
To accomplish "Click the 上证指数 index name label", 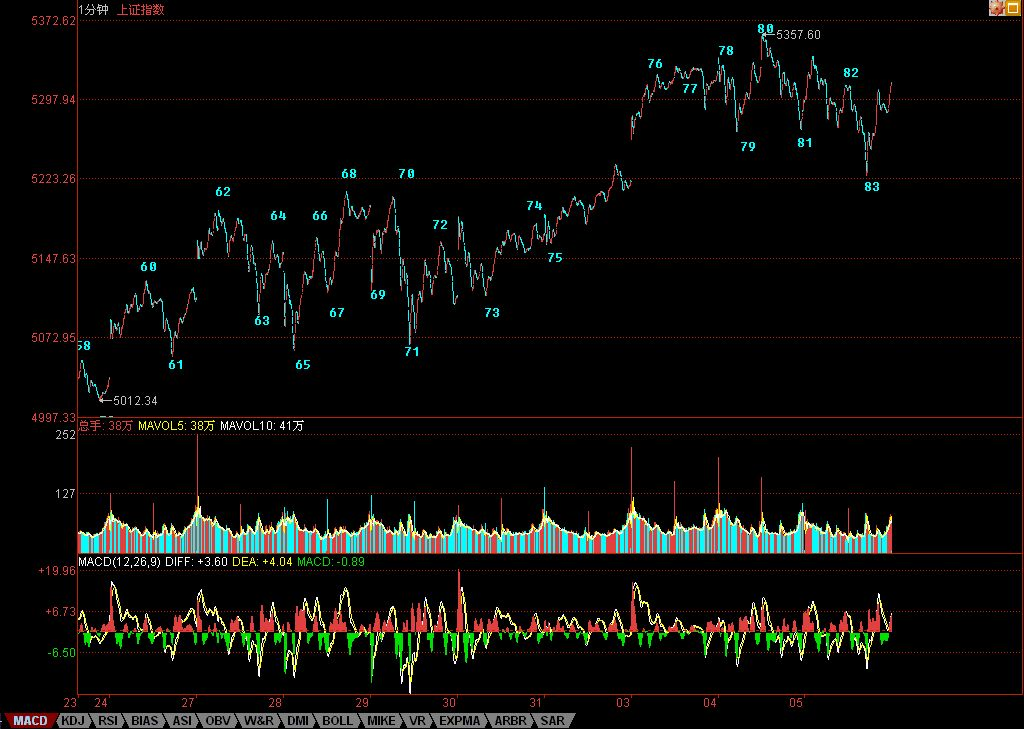I will (141, 9).
